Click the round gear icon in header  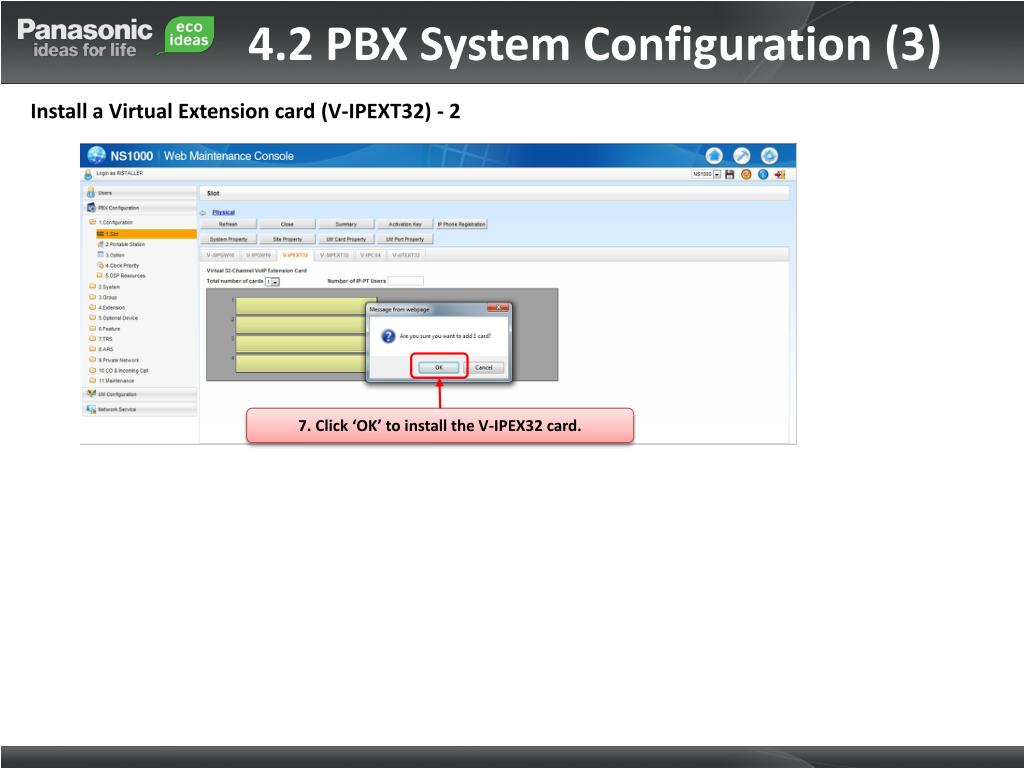(x=769, y=156)
